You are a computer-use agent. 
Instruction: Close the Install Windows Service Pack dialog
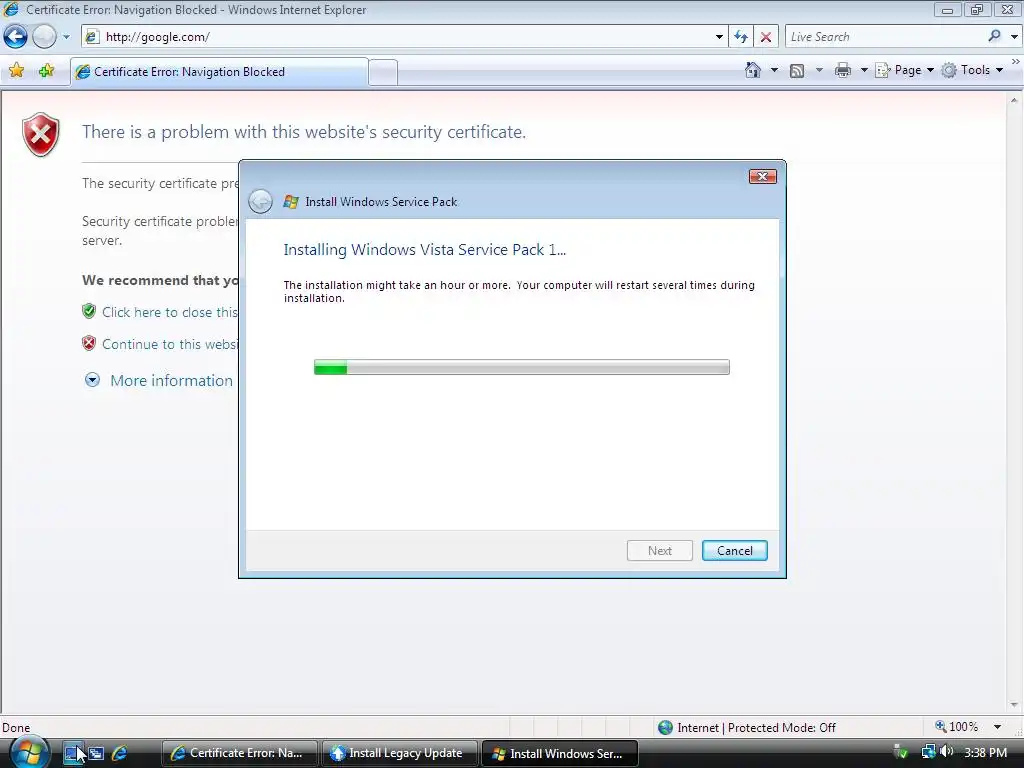[x=762, y=176]
